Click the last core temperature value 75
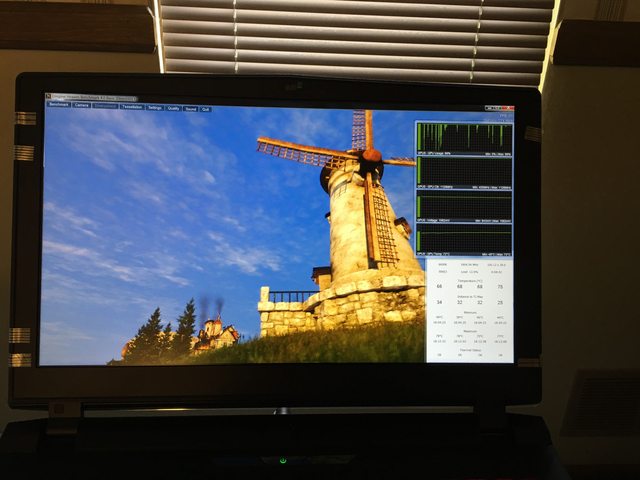Viewport: 640px width, 480px height. point(500,287)
